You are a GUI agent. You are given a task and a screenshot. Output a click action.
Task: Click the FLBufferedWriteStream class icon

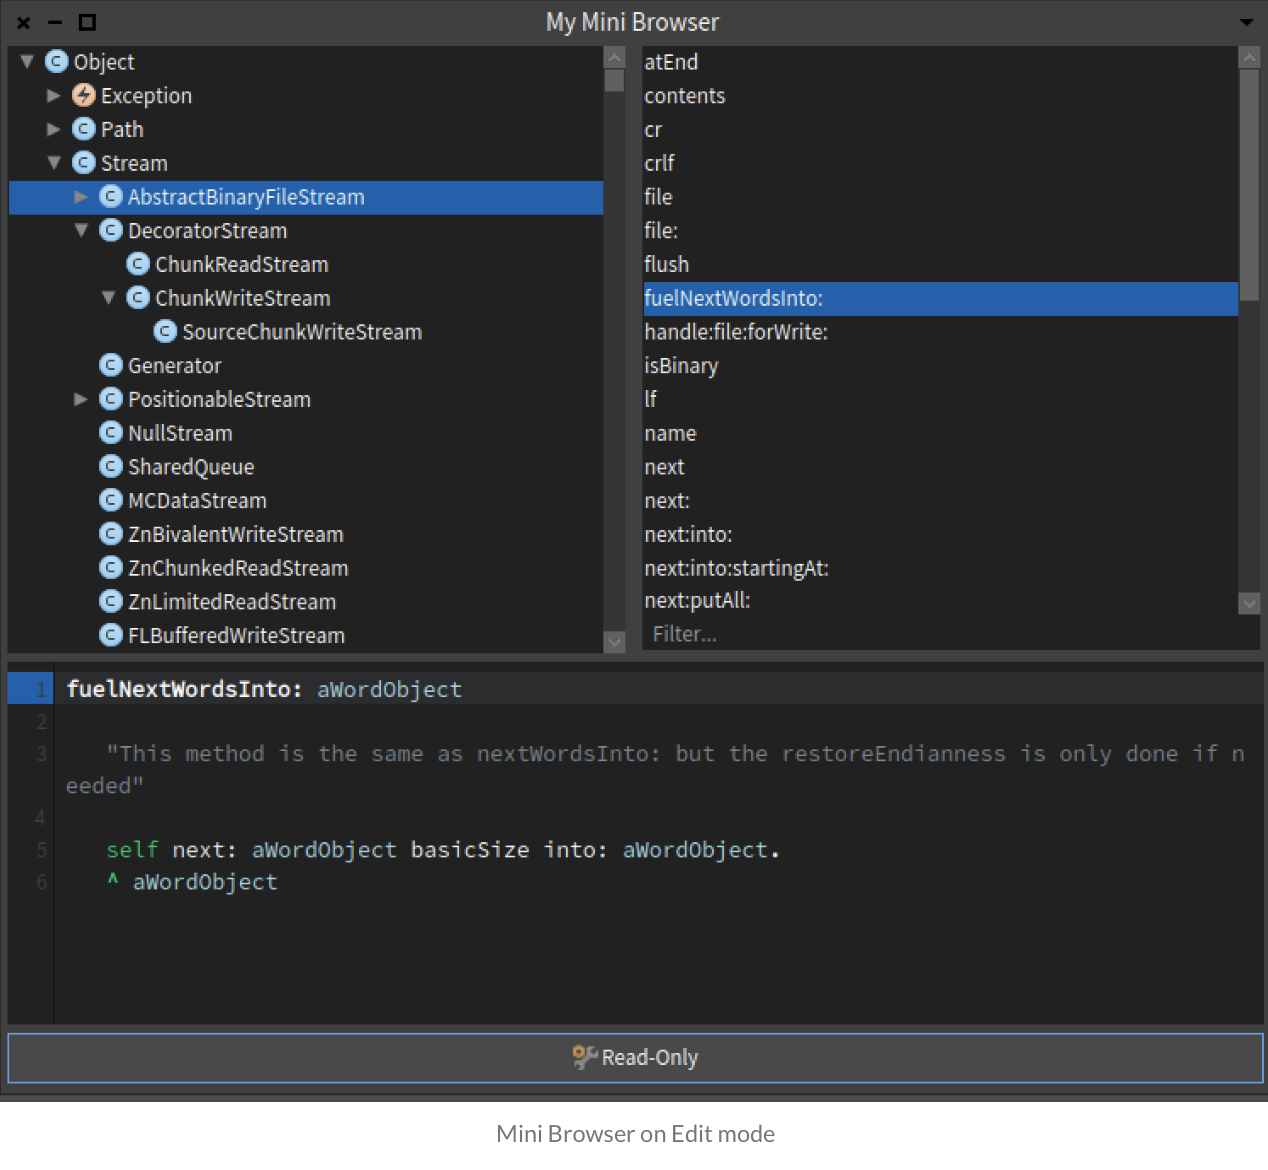tap(111, 635)
